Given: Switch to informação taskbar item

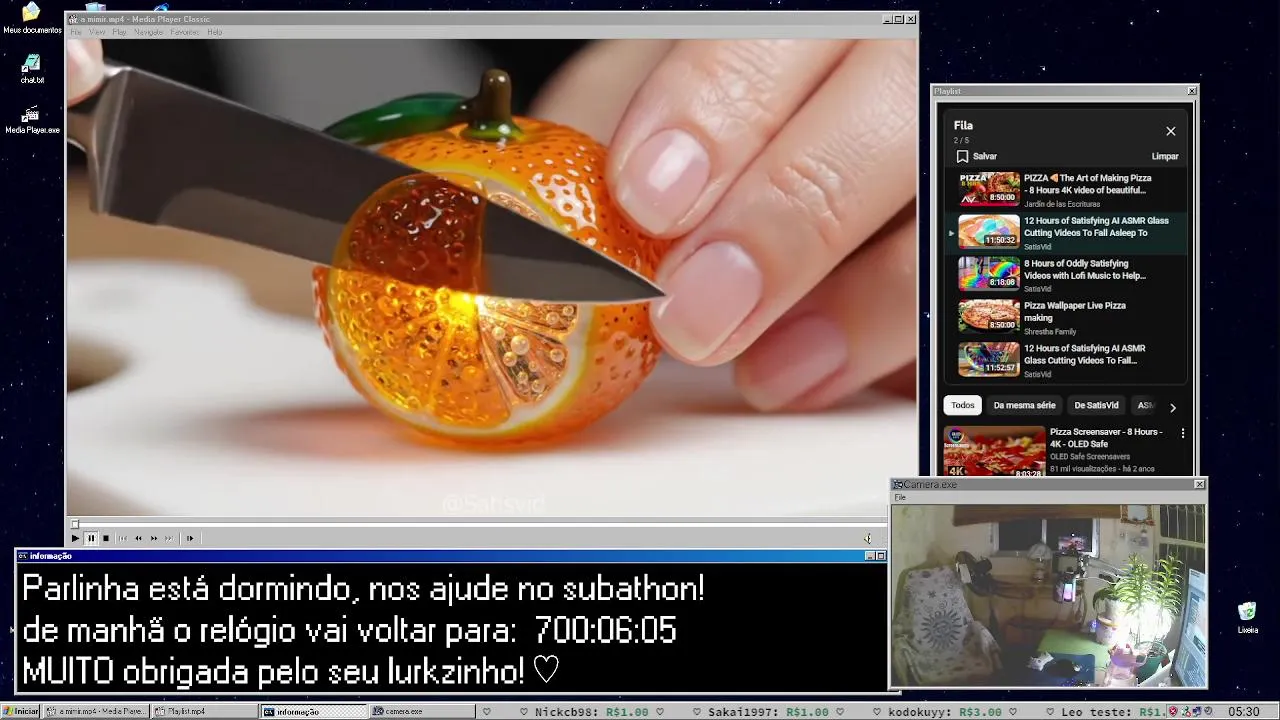Looking at the screenshot, I should [x=314, y=711].
